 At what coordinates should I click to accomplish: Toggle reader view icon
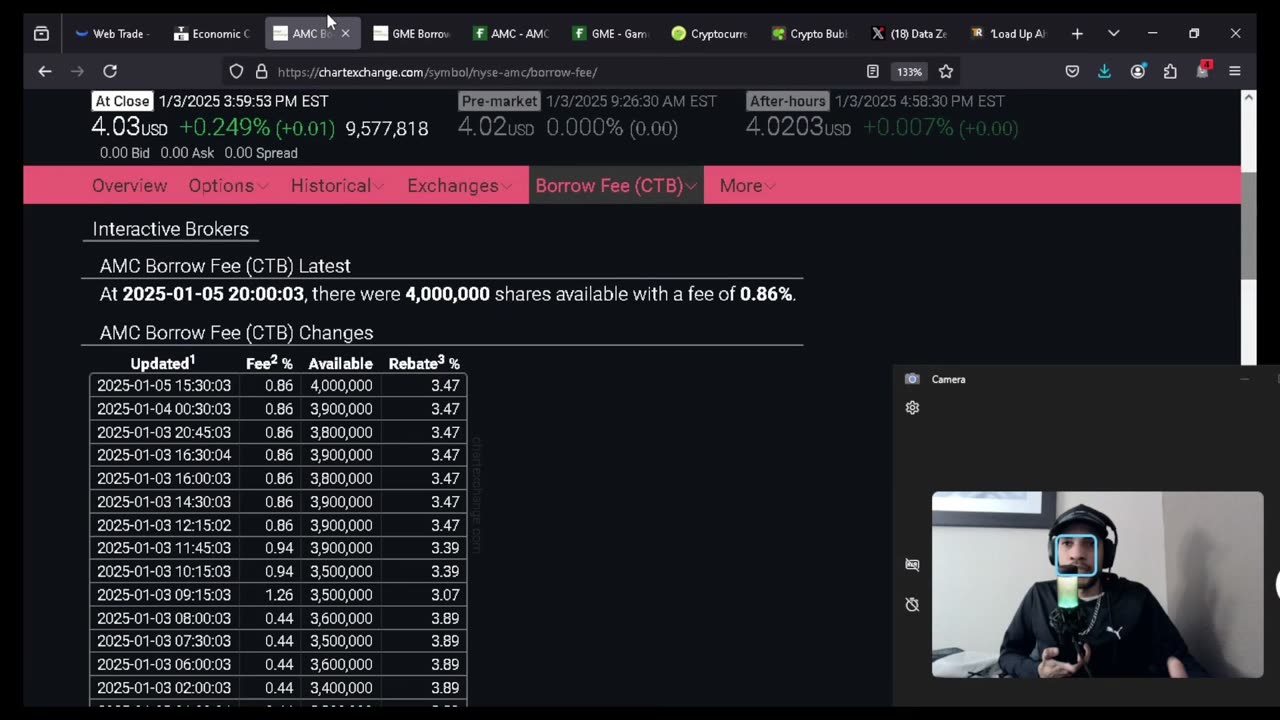coord(872,72)
